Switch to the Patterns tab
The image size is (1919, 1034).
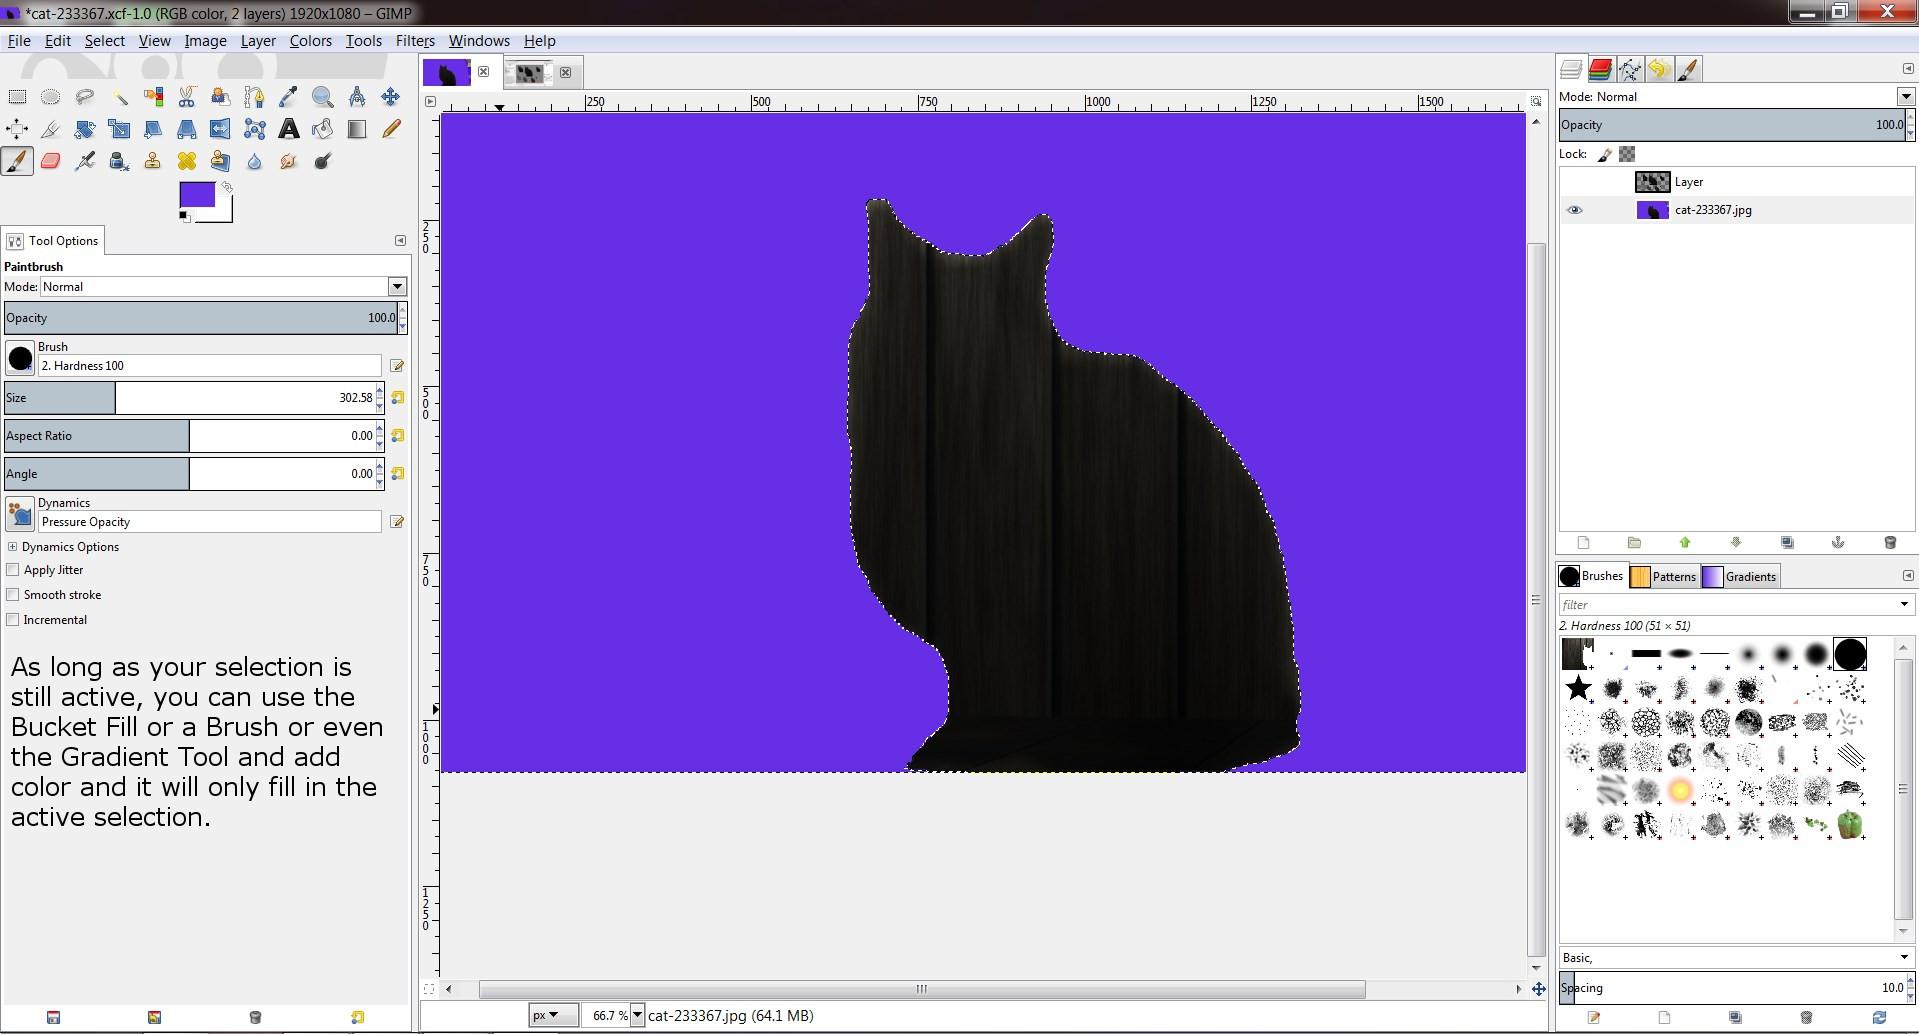(1665, 577)
